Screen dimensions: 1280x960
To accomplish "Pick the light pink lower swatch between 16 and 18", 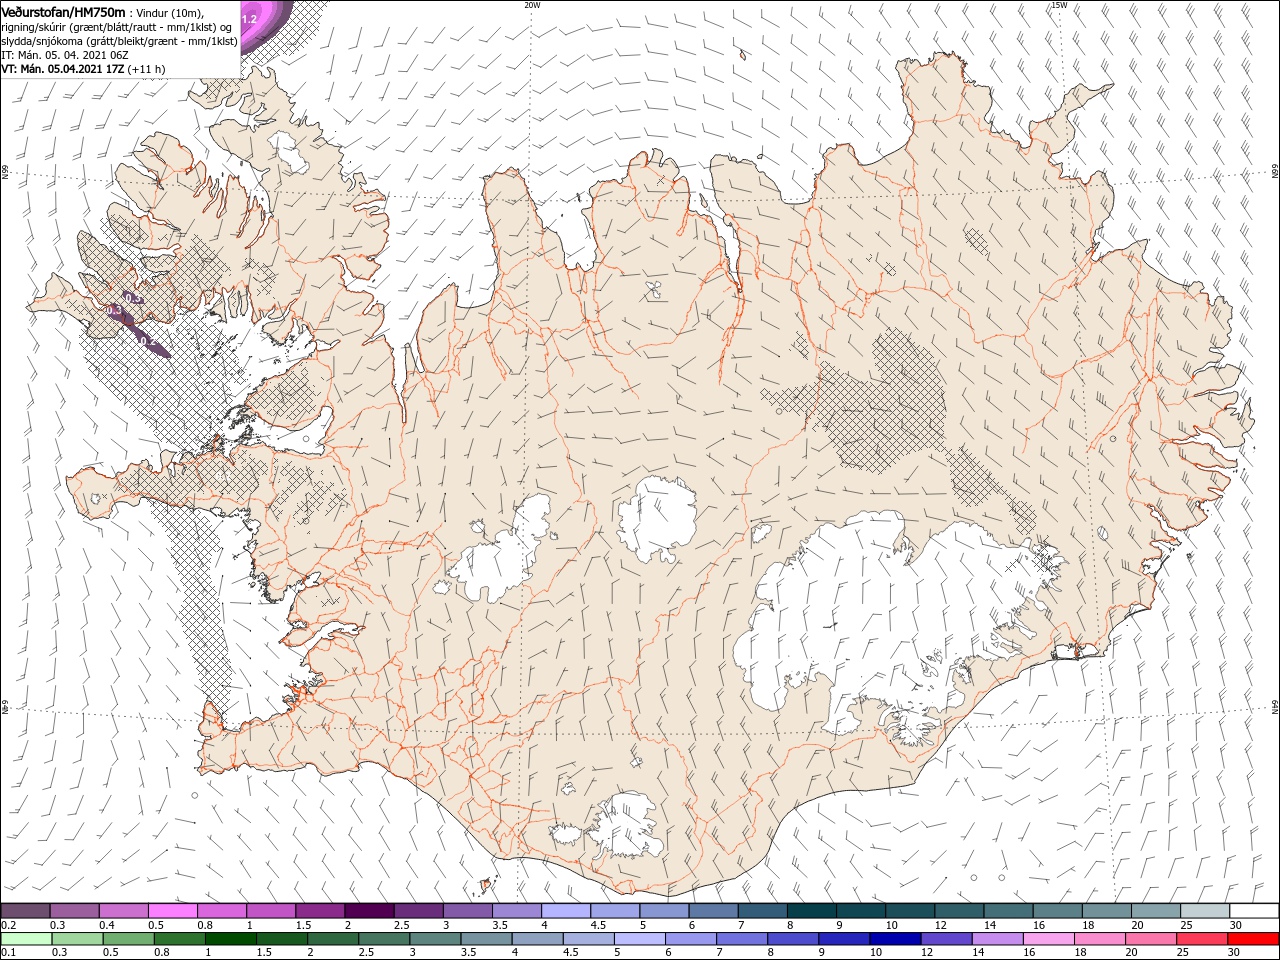I will pos(1048,938).
